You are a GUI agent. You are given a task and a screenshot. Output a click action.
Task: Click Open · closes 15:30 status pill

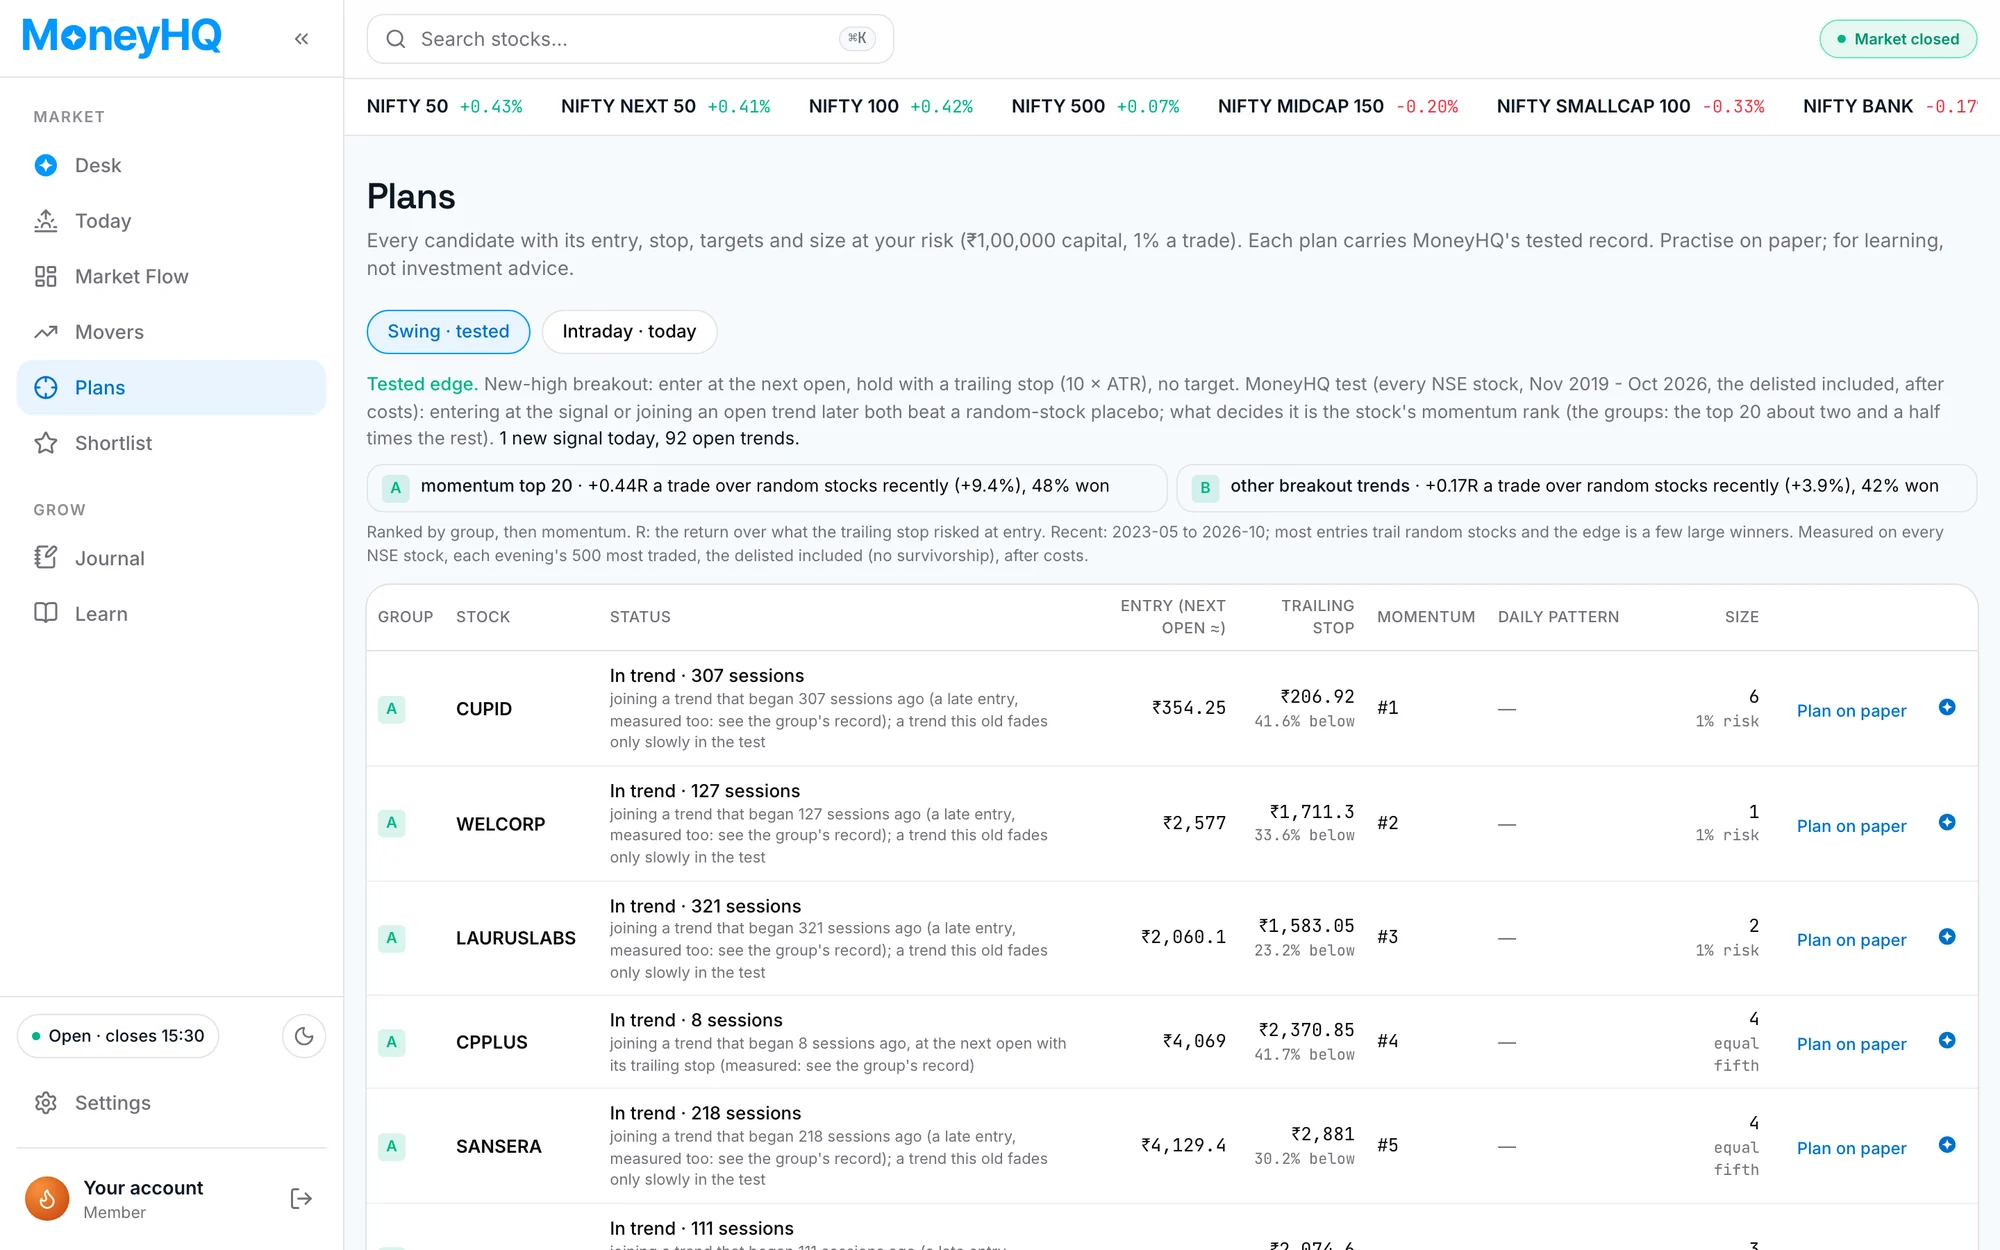point(118,1036)
